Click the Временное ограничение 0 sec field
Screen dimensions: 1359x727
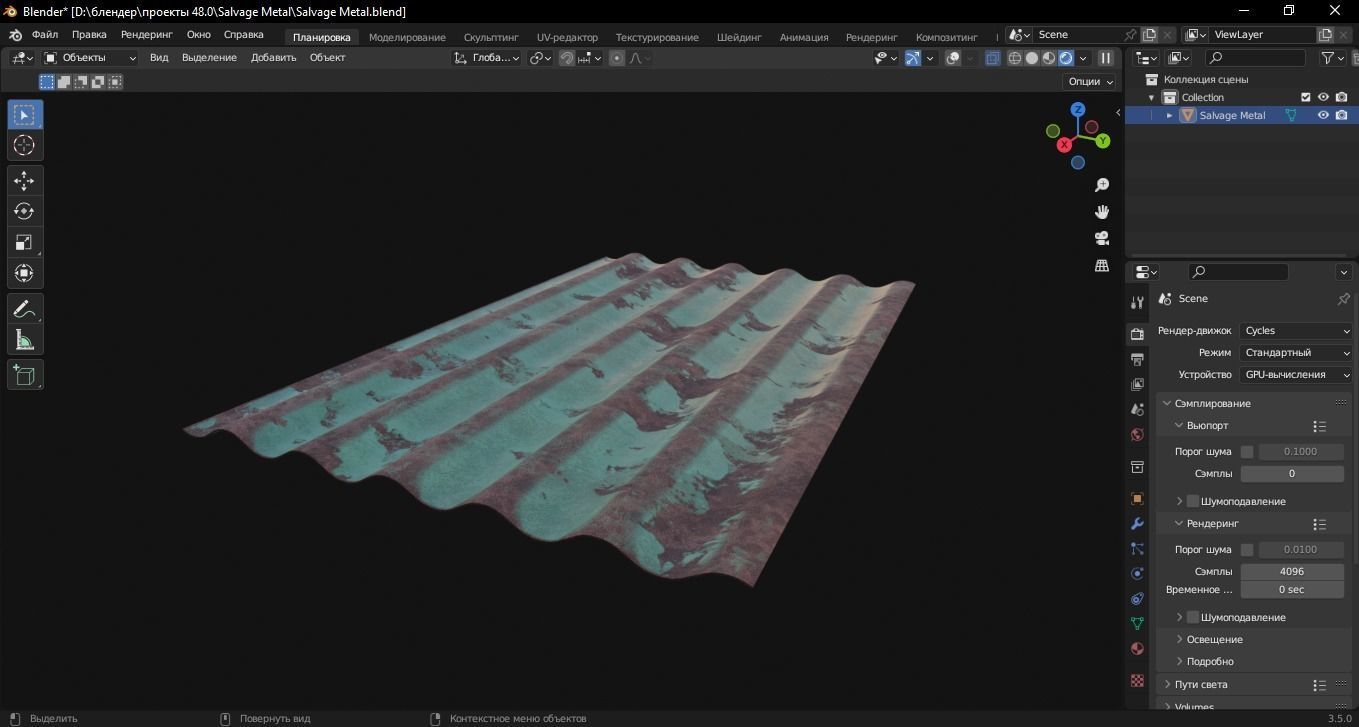click(1292, 590)
